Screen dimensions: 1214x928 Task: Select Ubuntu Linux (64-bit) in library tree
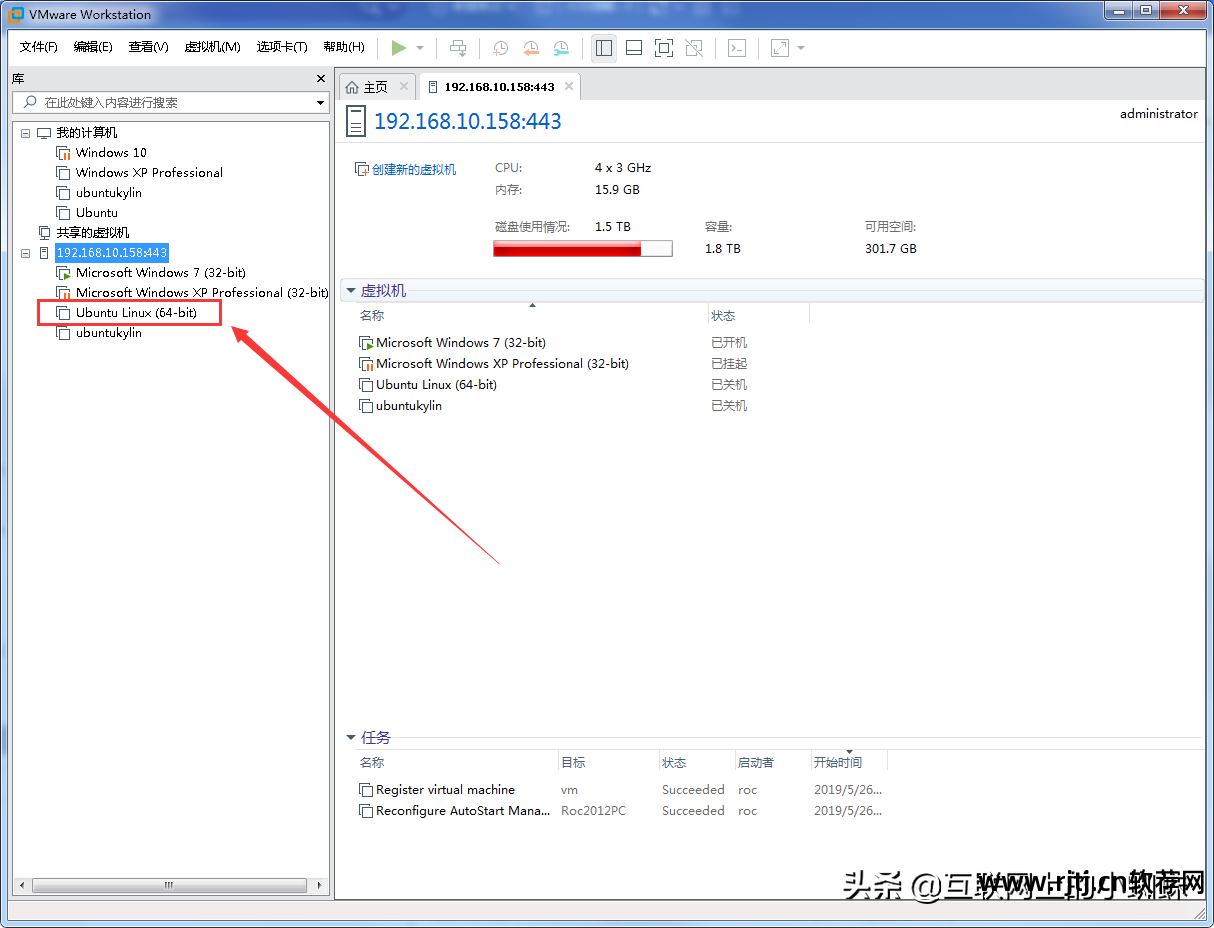(x=136, y=313)
